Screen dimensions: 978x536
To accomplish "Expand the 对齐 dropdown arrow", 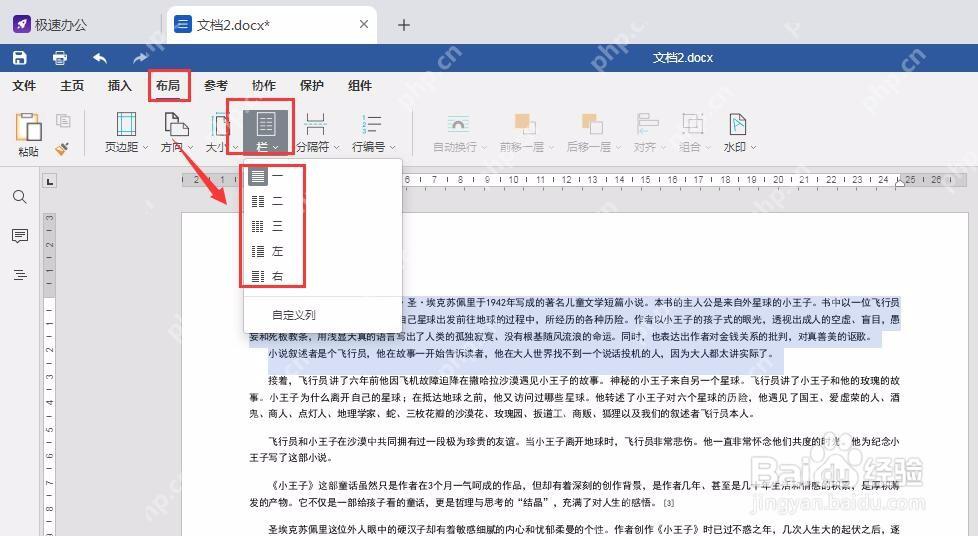I will pyautogui.click(x=664, y=148).
